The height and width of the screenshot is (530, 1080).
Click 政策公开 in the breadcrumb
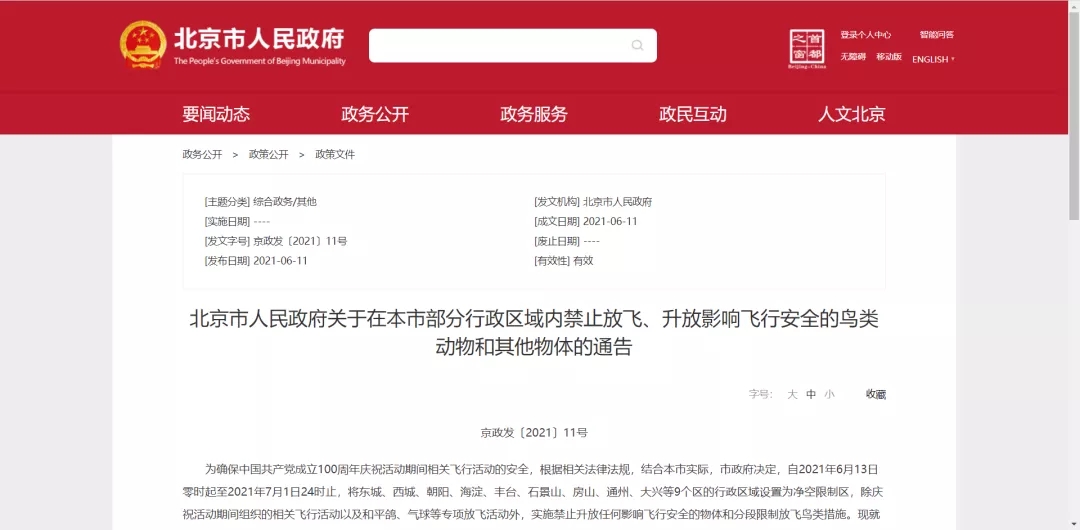268,154
